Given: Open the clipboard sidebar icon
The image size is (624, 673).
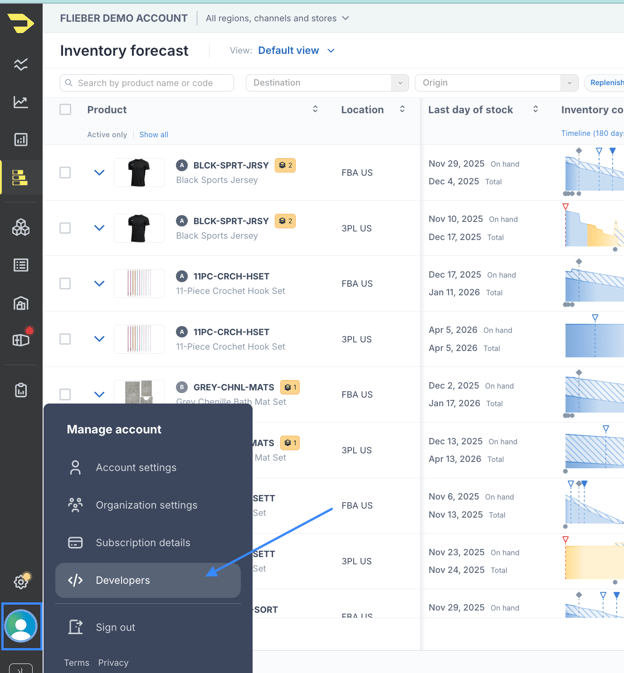Looking at the screenshot, I should pos(21,390).
